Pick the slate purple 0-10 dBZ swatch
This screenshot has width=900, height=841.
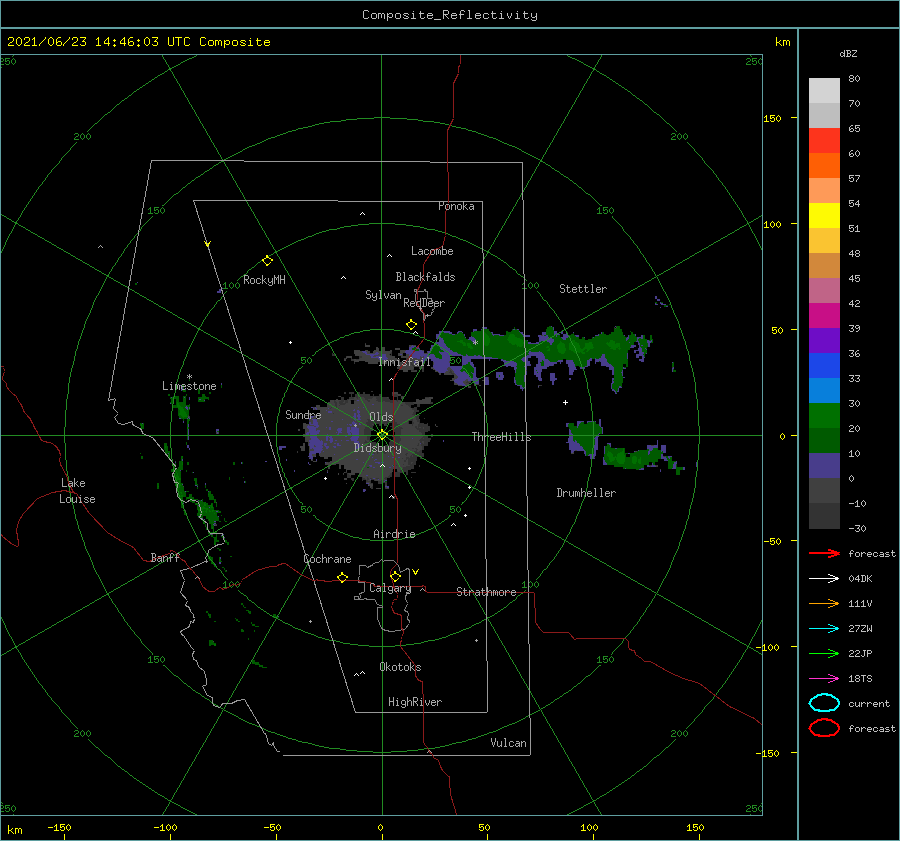point(824,466)
